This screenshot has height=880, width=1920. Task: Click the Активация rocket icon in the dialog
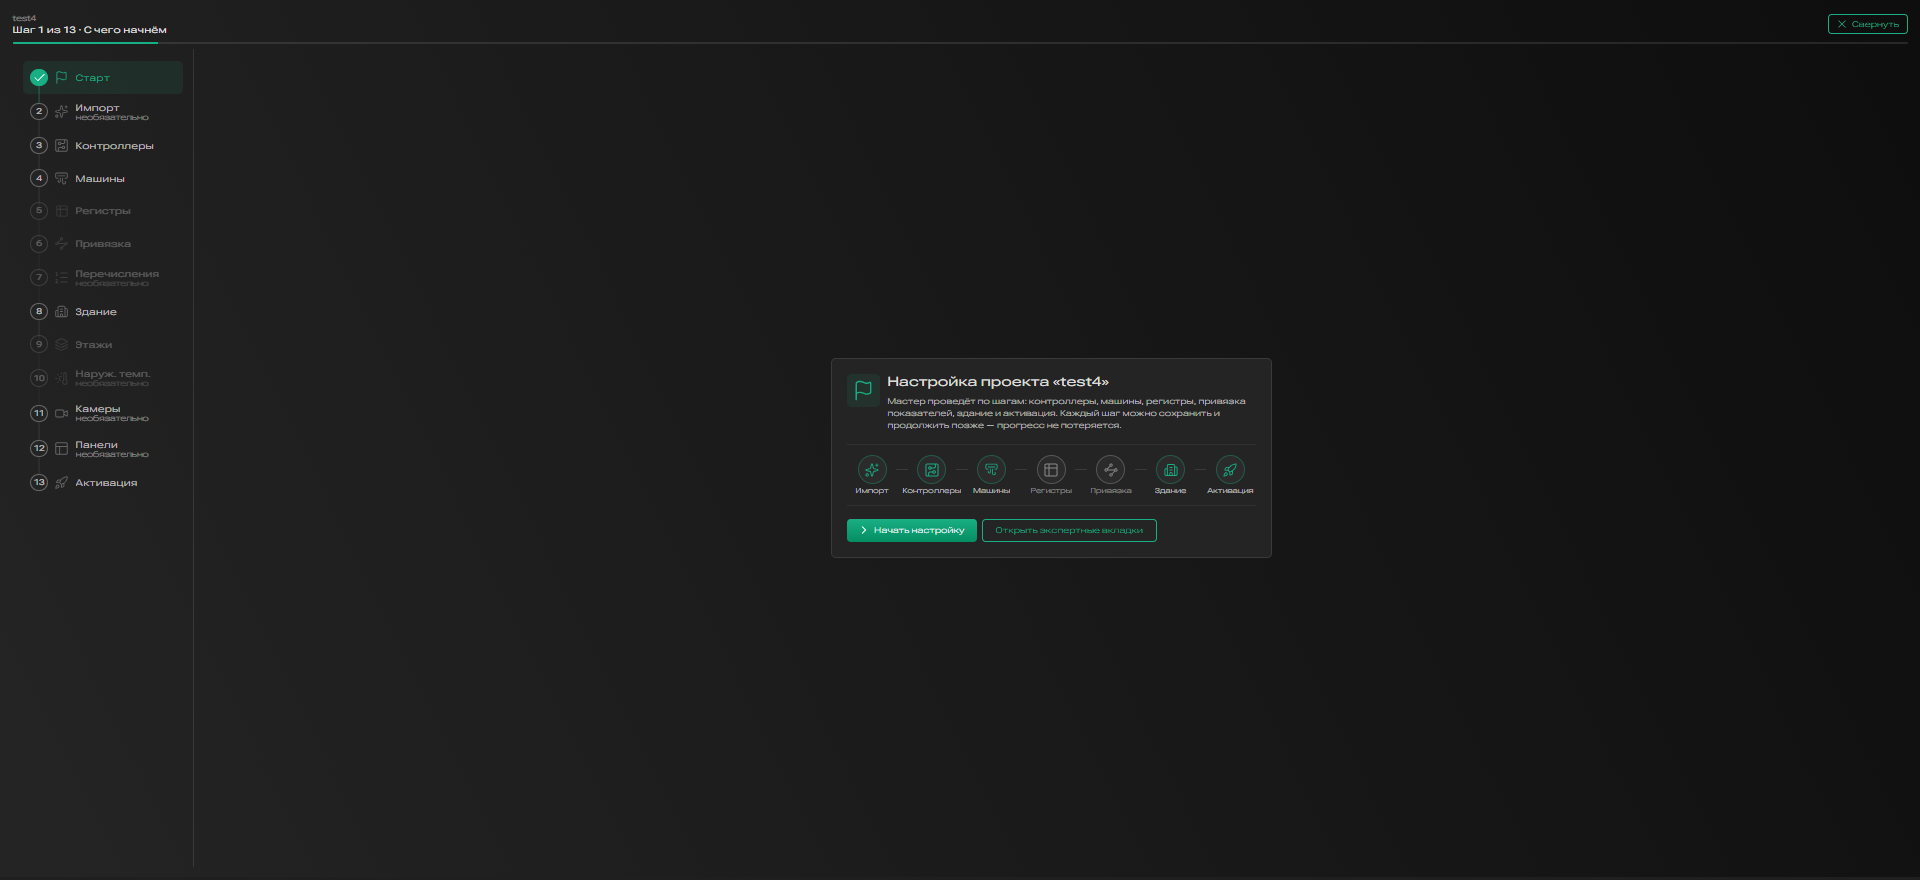1230,470
